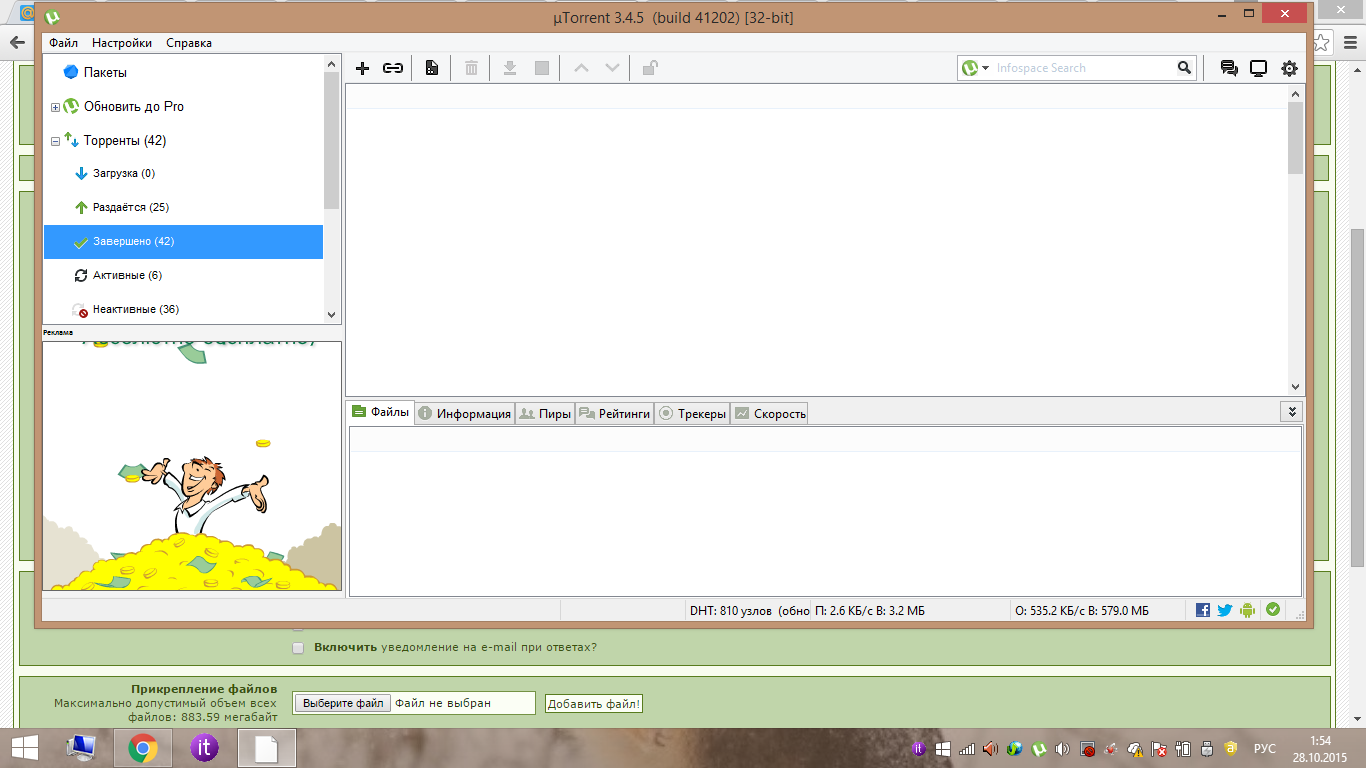1366x768 pixels.
Task: Click the Add Torrent plus icon
Action: point(363,68)
